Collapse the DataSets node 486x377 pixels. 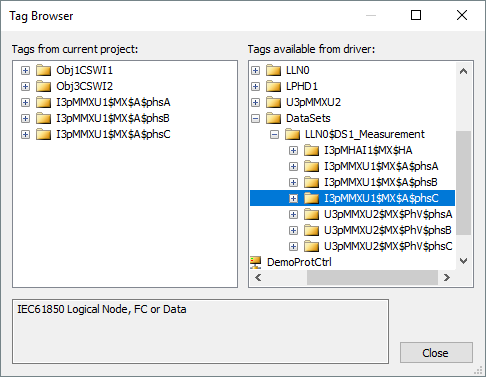[255, 119]
